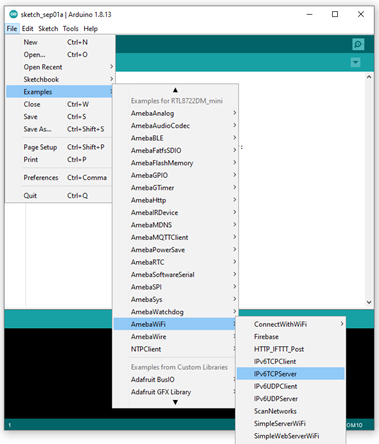Select the Examples menu entry

click(59, 92)
